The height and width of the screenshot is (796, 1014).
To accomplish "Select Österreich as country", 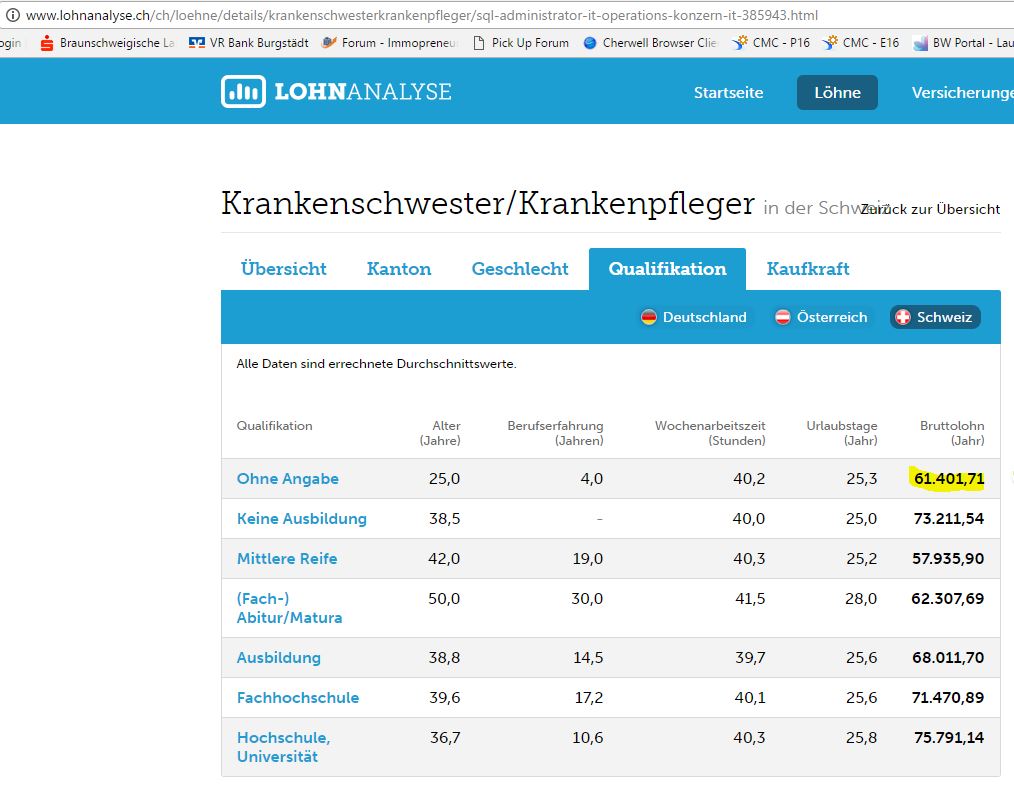I will [x=821, y=317].
